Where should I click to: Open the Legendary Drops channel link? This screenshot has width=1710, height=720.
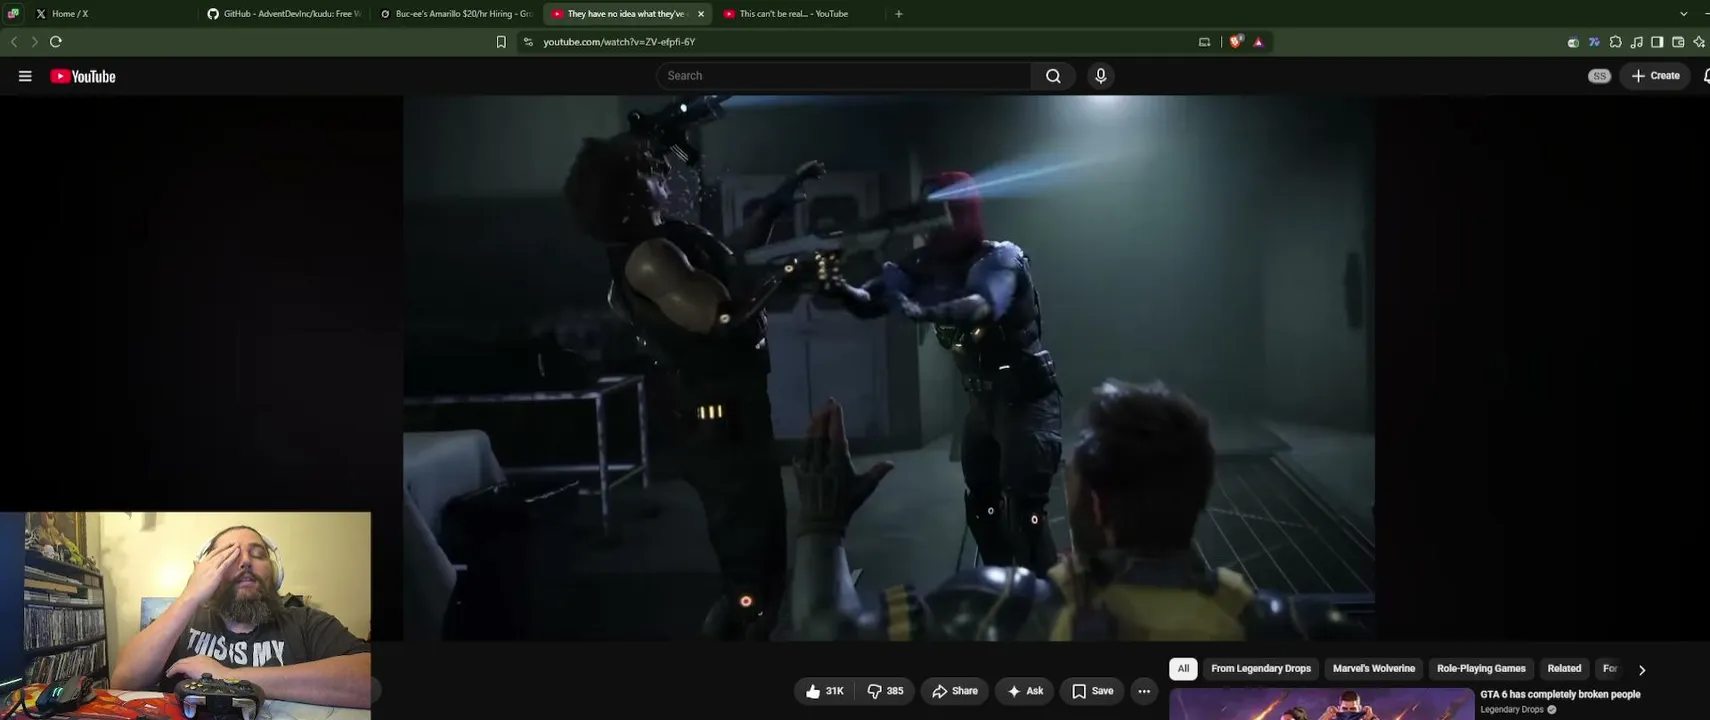(1511, 710)
